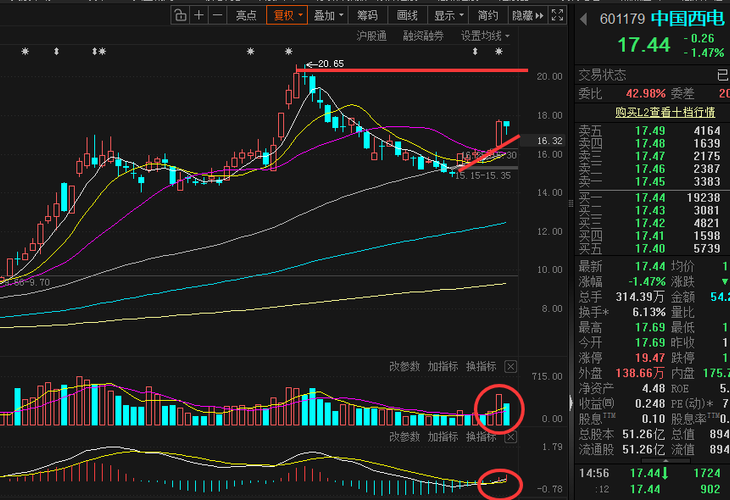
Task: Click the lock/share icon in chart toolbar
Action: coord(180,15)
